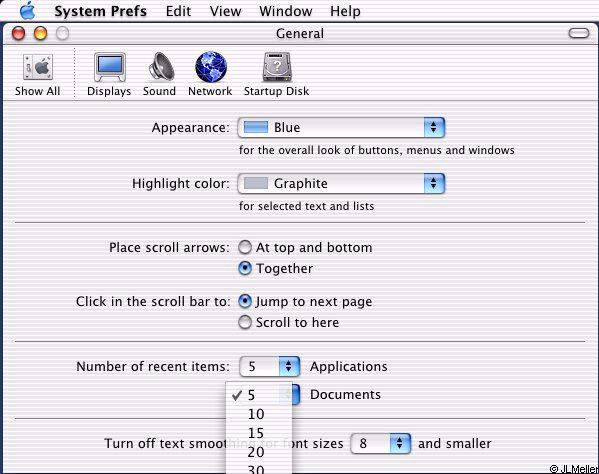
Task: Choose Jump to next page option
Action: point(245,301)
